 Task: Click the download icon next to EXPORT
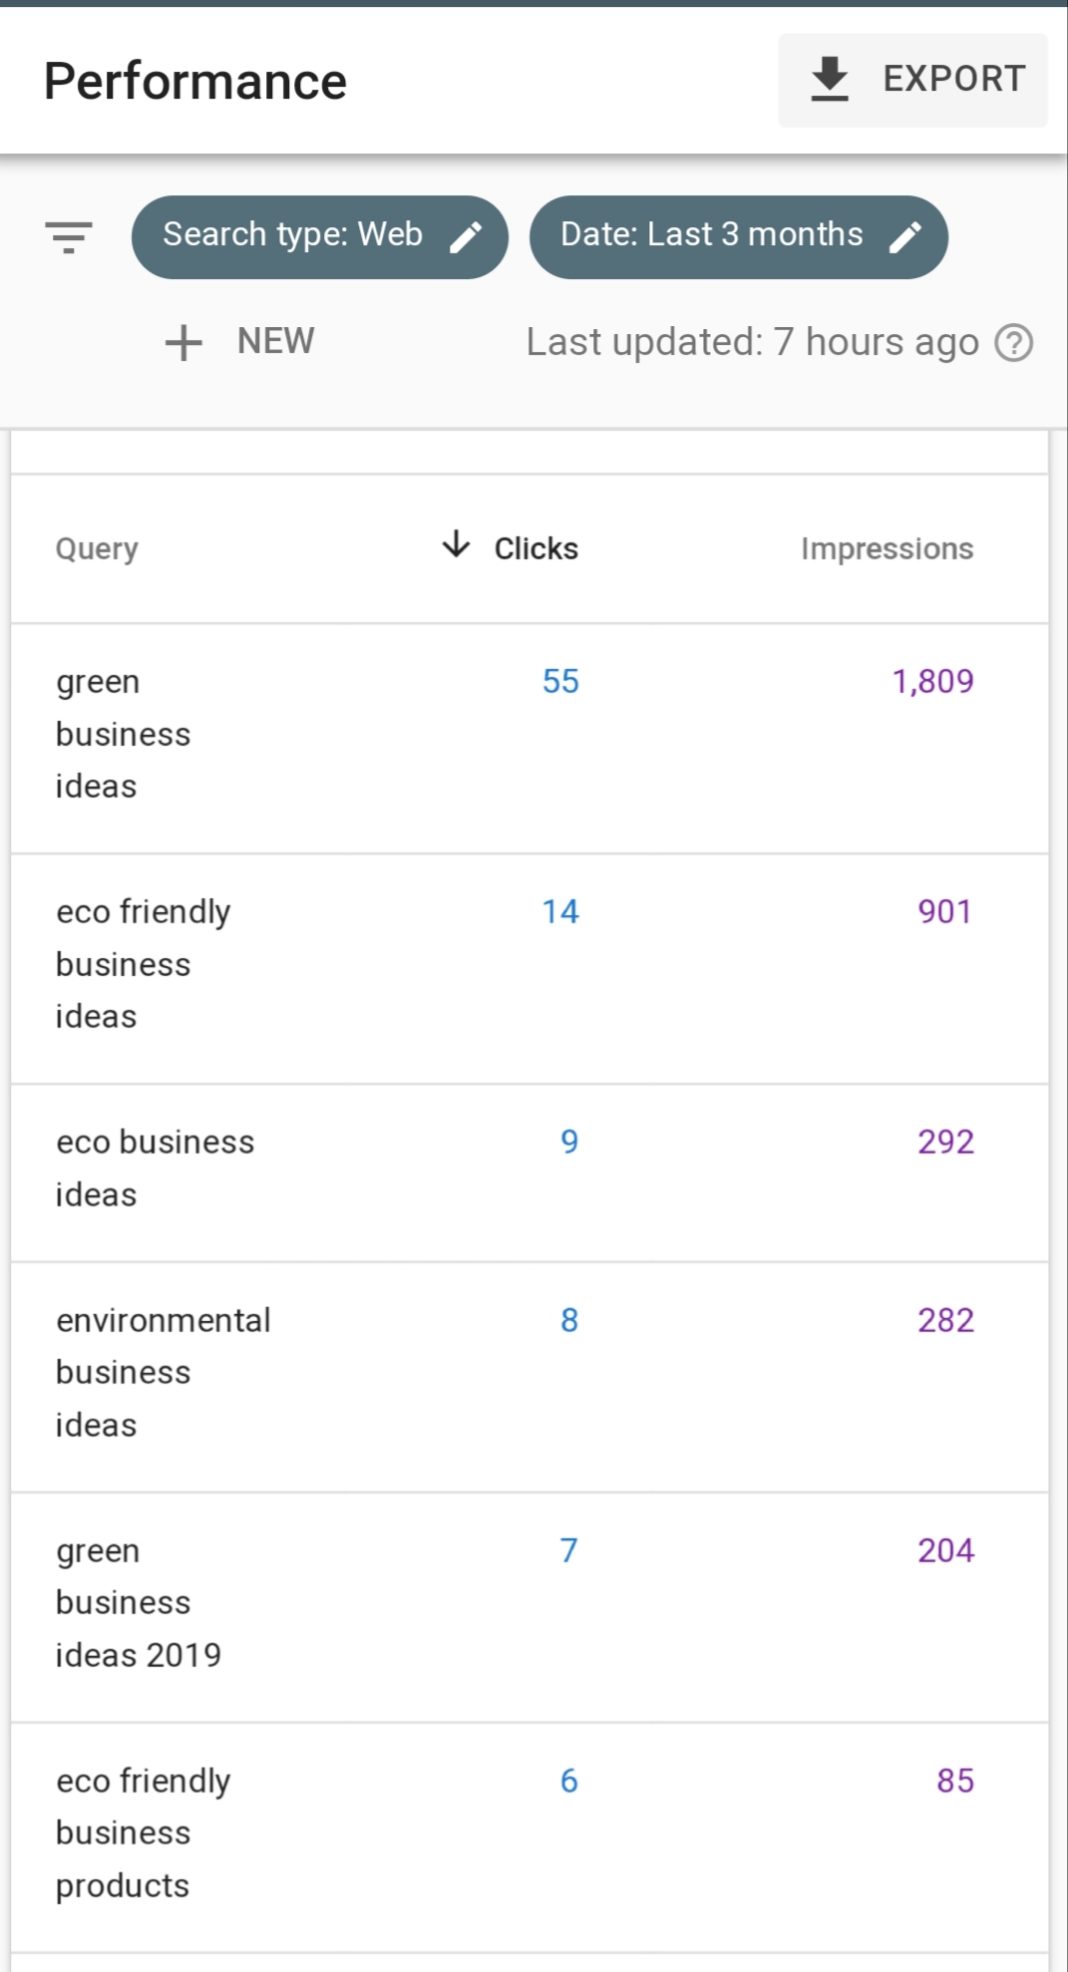(x=830, y=78)
